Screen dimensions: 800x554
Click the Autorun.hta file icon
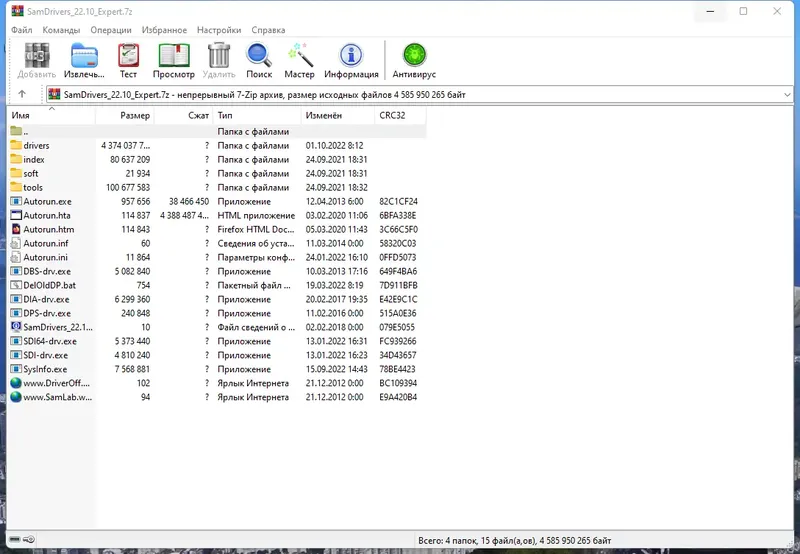pyautogui.click(x=16, y=215)
